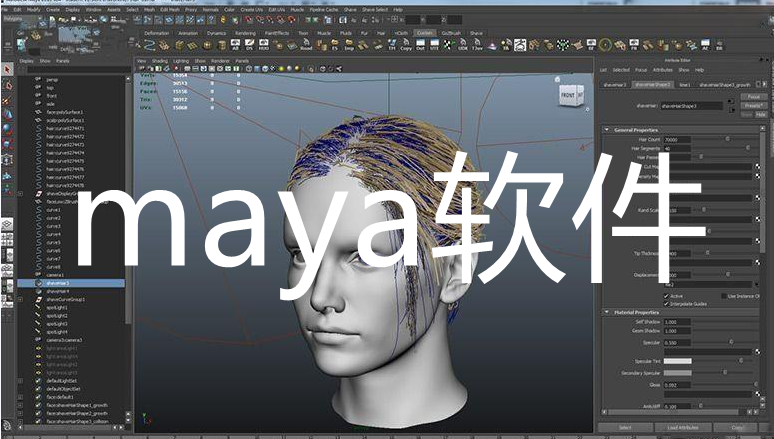Click the FRONT face of view cube

568,95
